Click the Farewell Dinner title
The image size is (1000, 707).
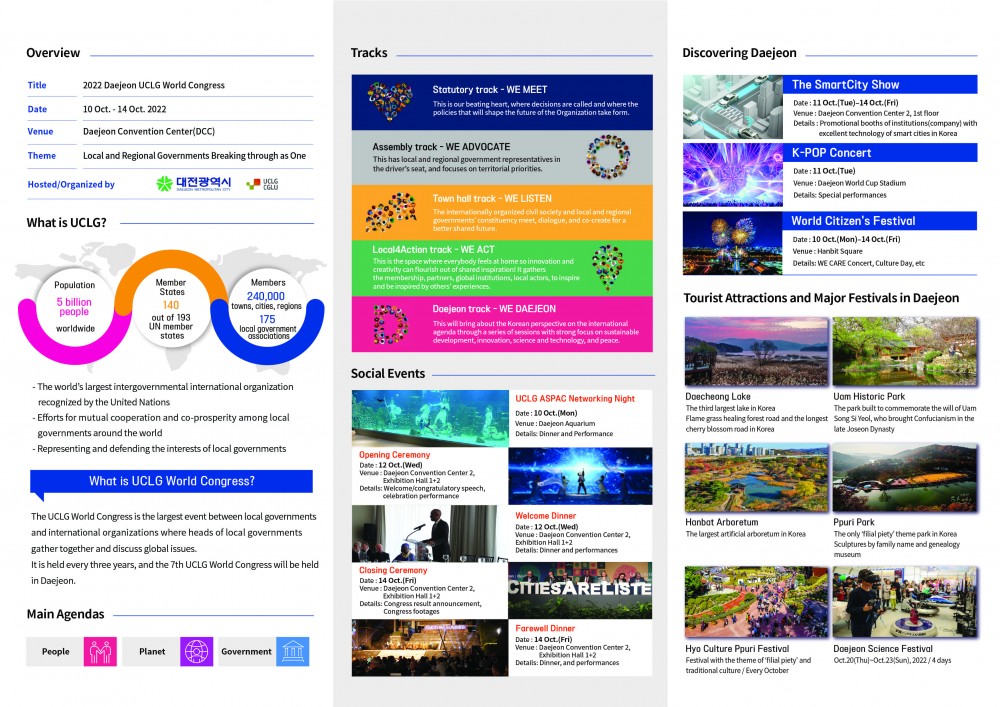[545, 628]
